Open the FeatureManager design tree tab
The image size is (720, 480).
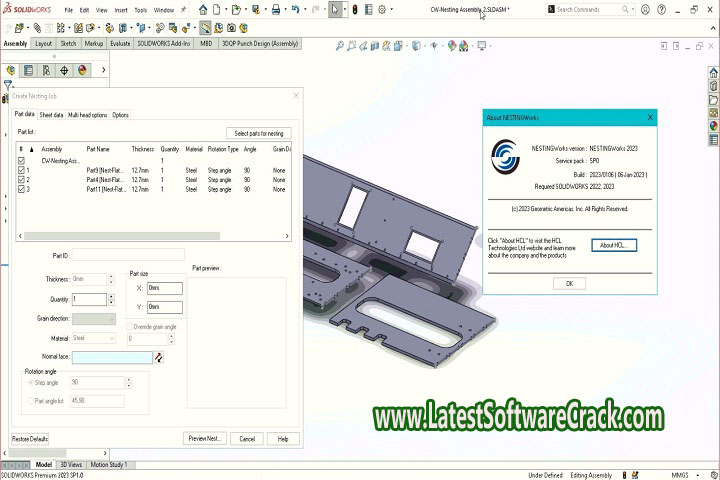(11, 70)
